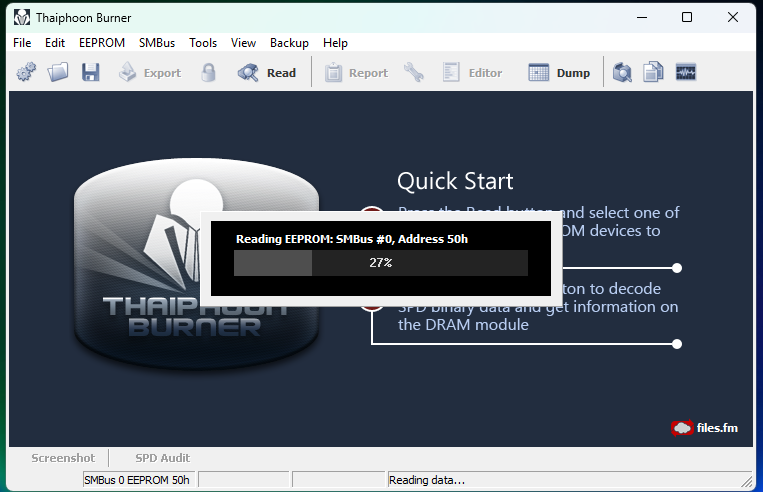Open the View menu
The width and height of the screenshot is (763, 492).
pos(243,43)
